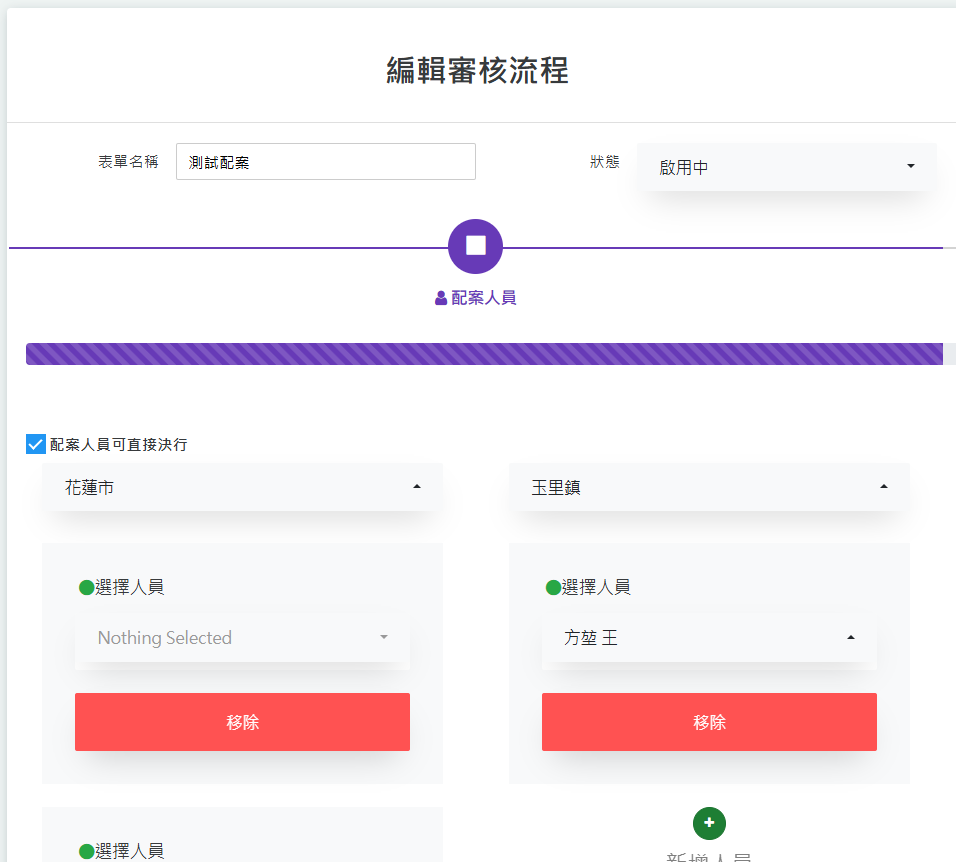Click the 編輯審核流程 page heading
This screenshot has height=862, width=956.
click(x=477, y=71)
